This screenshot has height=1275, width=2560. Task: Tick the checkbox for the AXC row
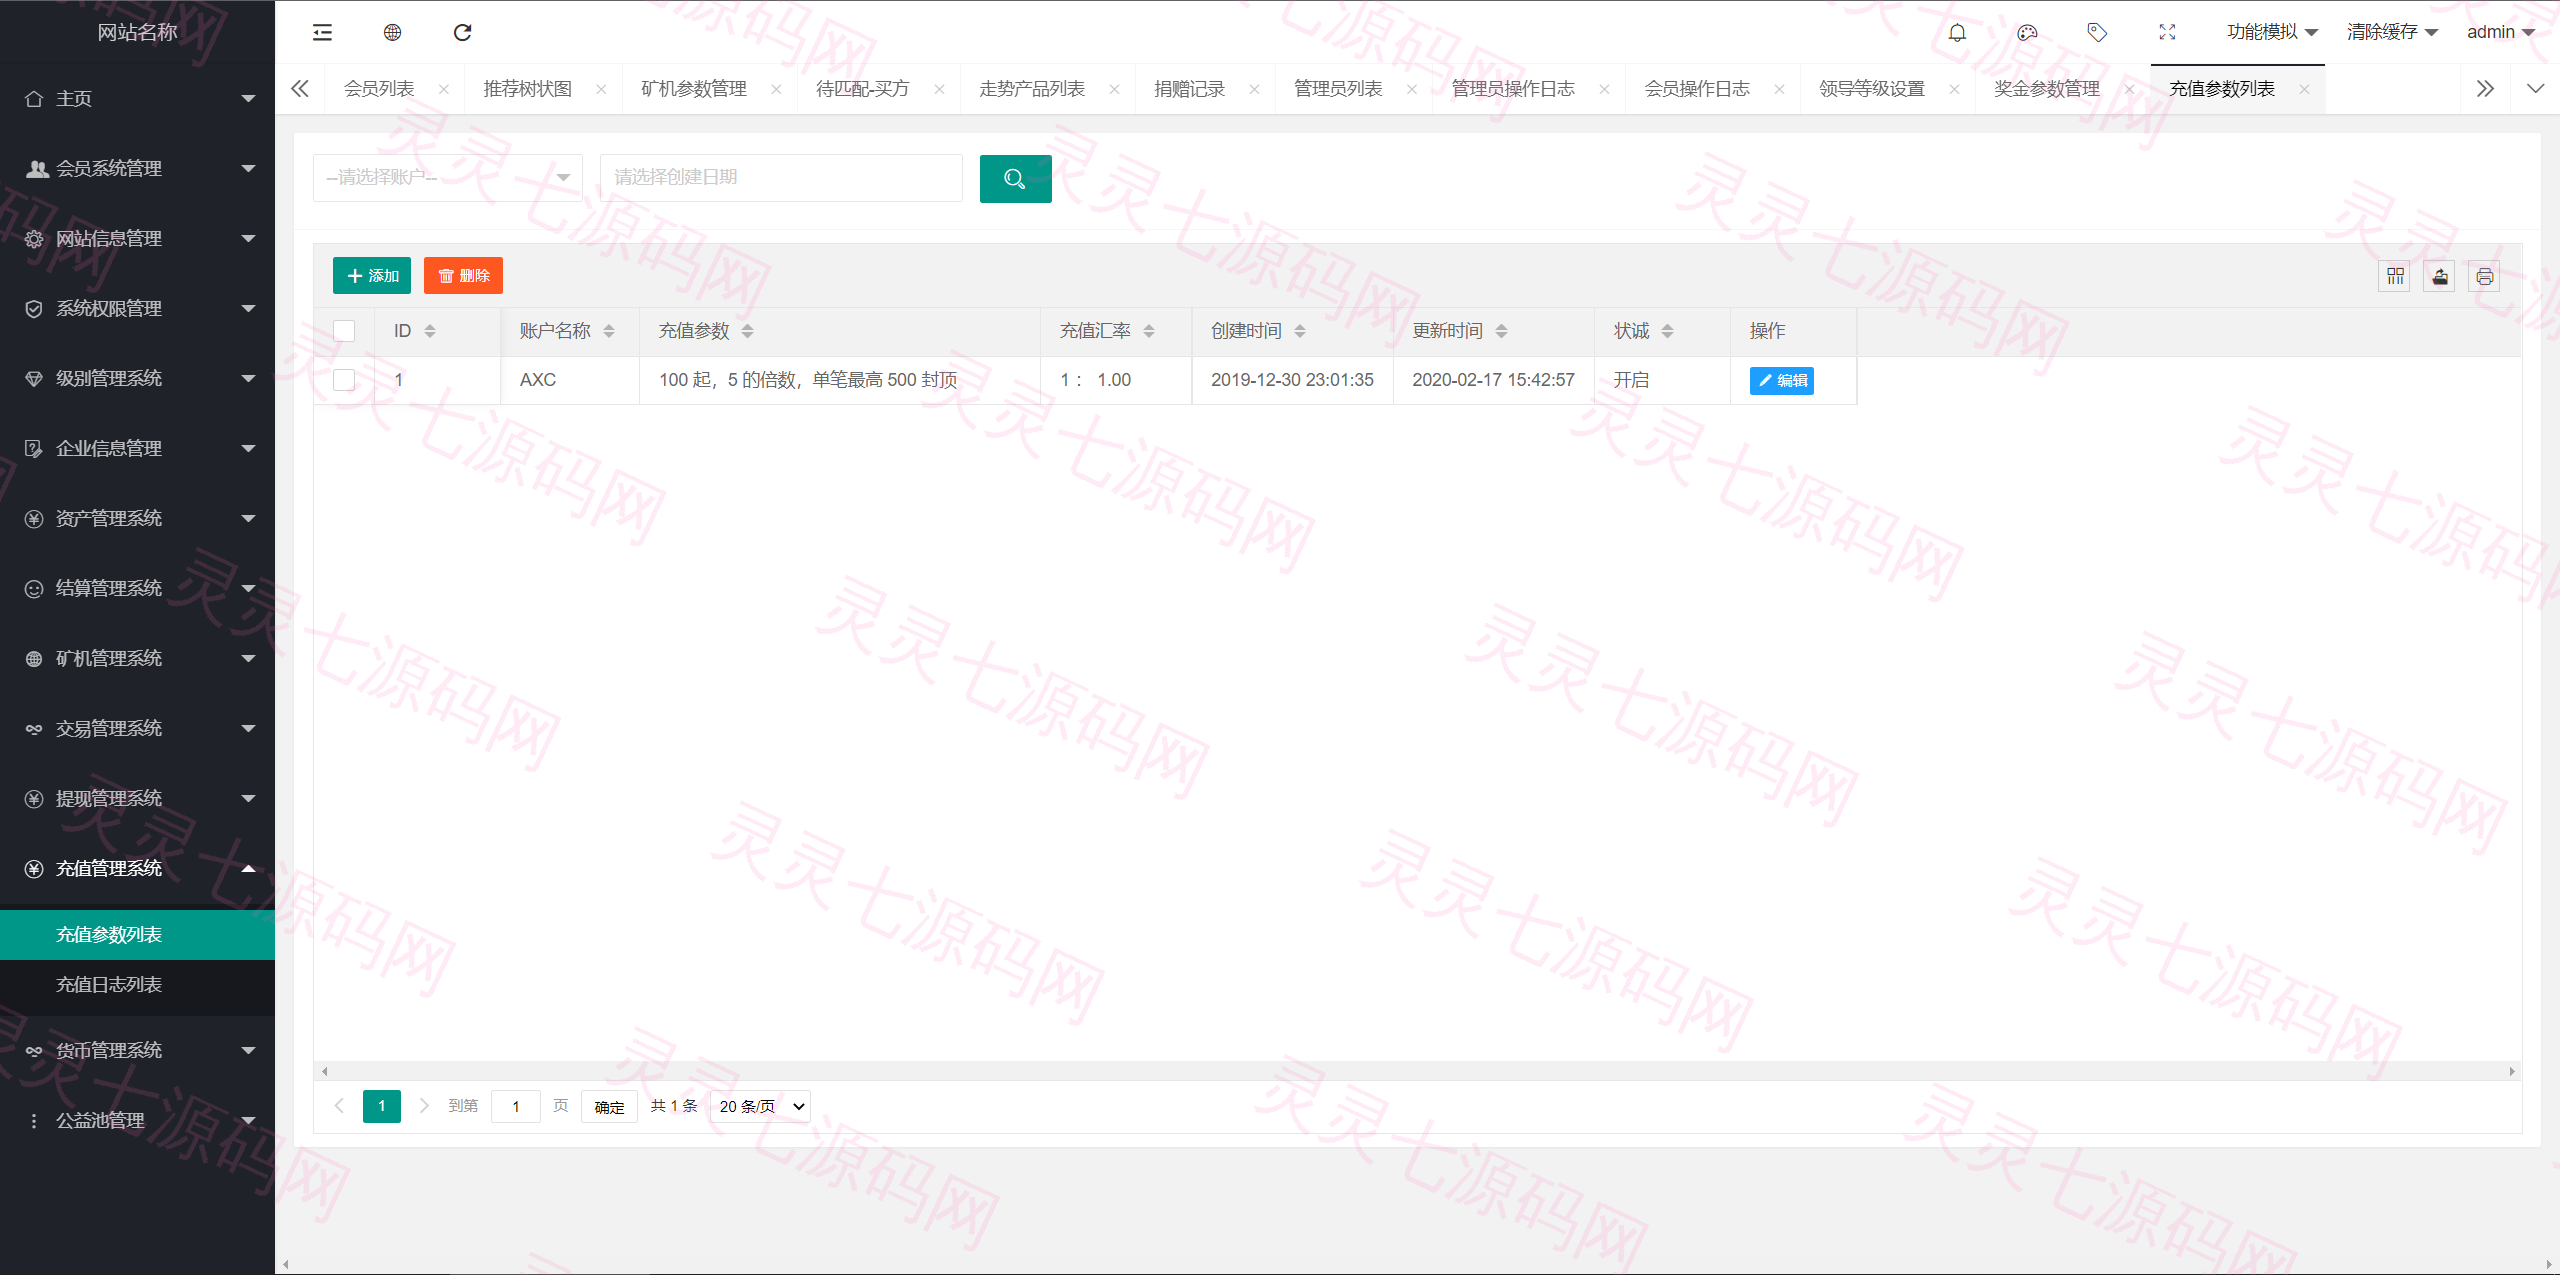tap(344, 380)
